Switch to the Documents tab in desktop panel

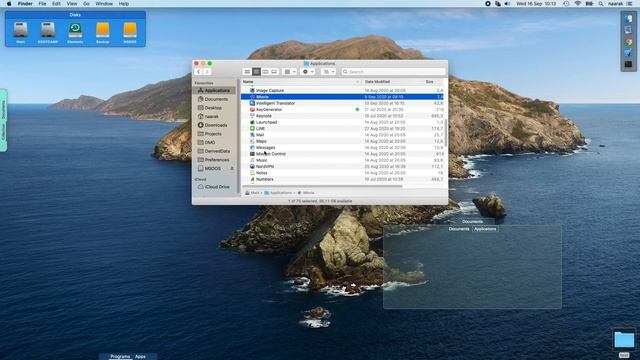[x=459, y=229]
